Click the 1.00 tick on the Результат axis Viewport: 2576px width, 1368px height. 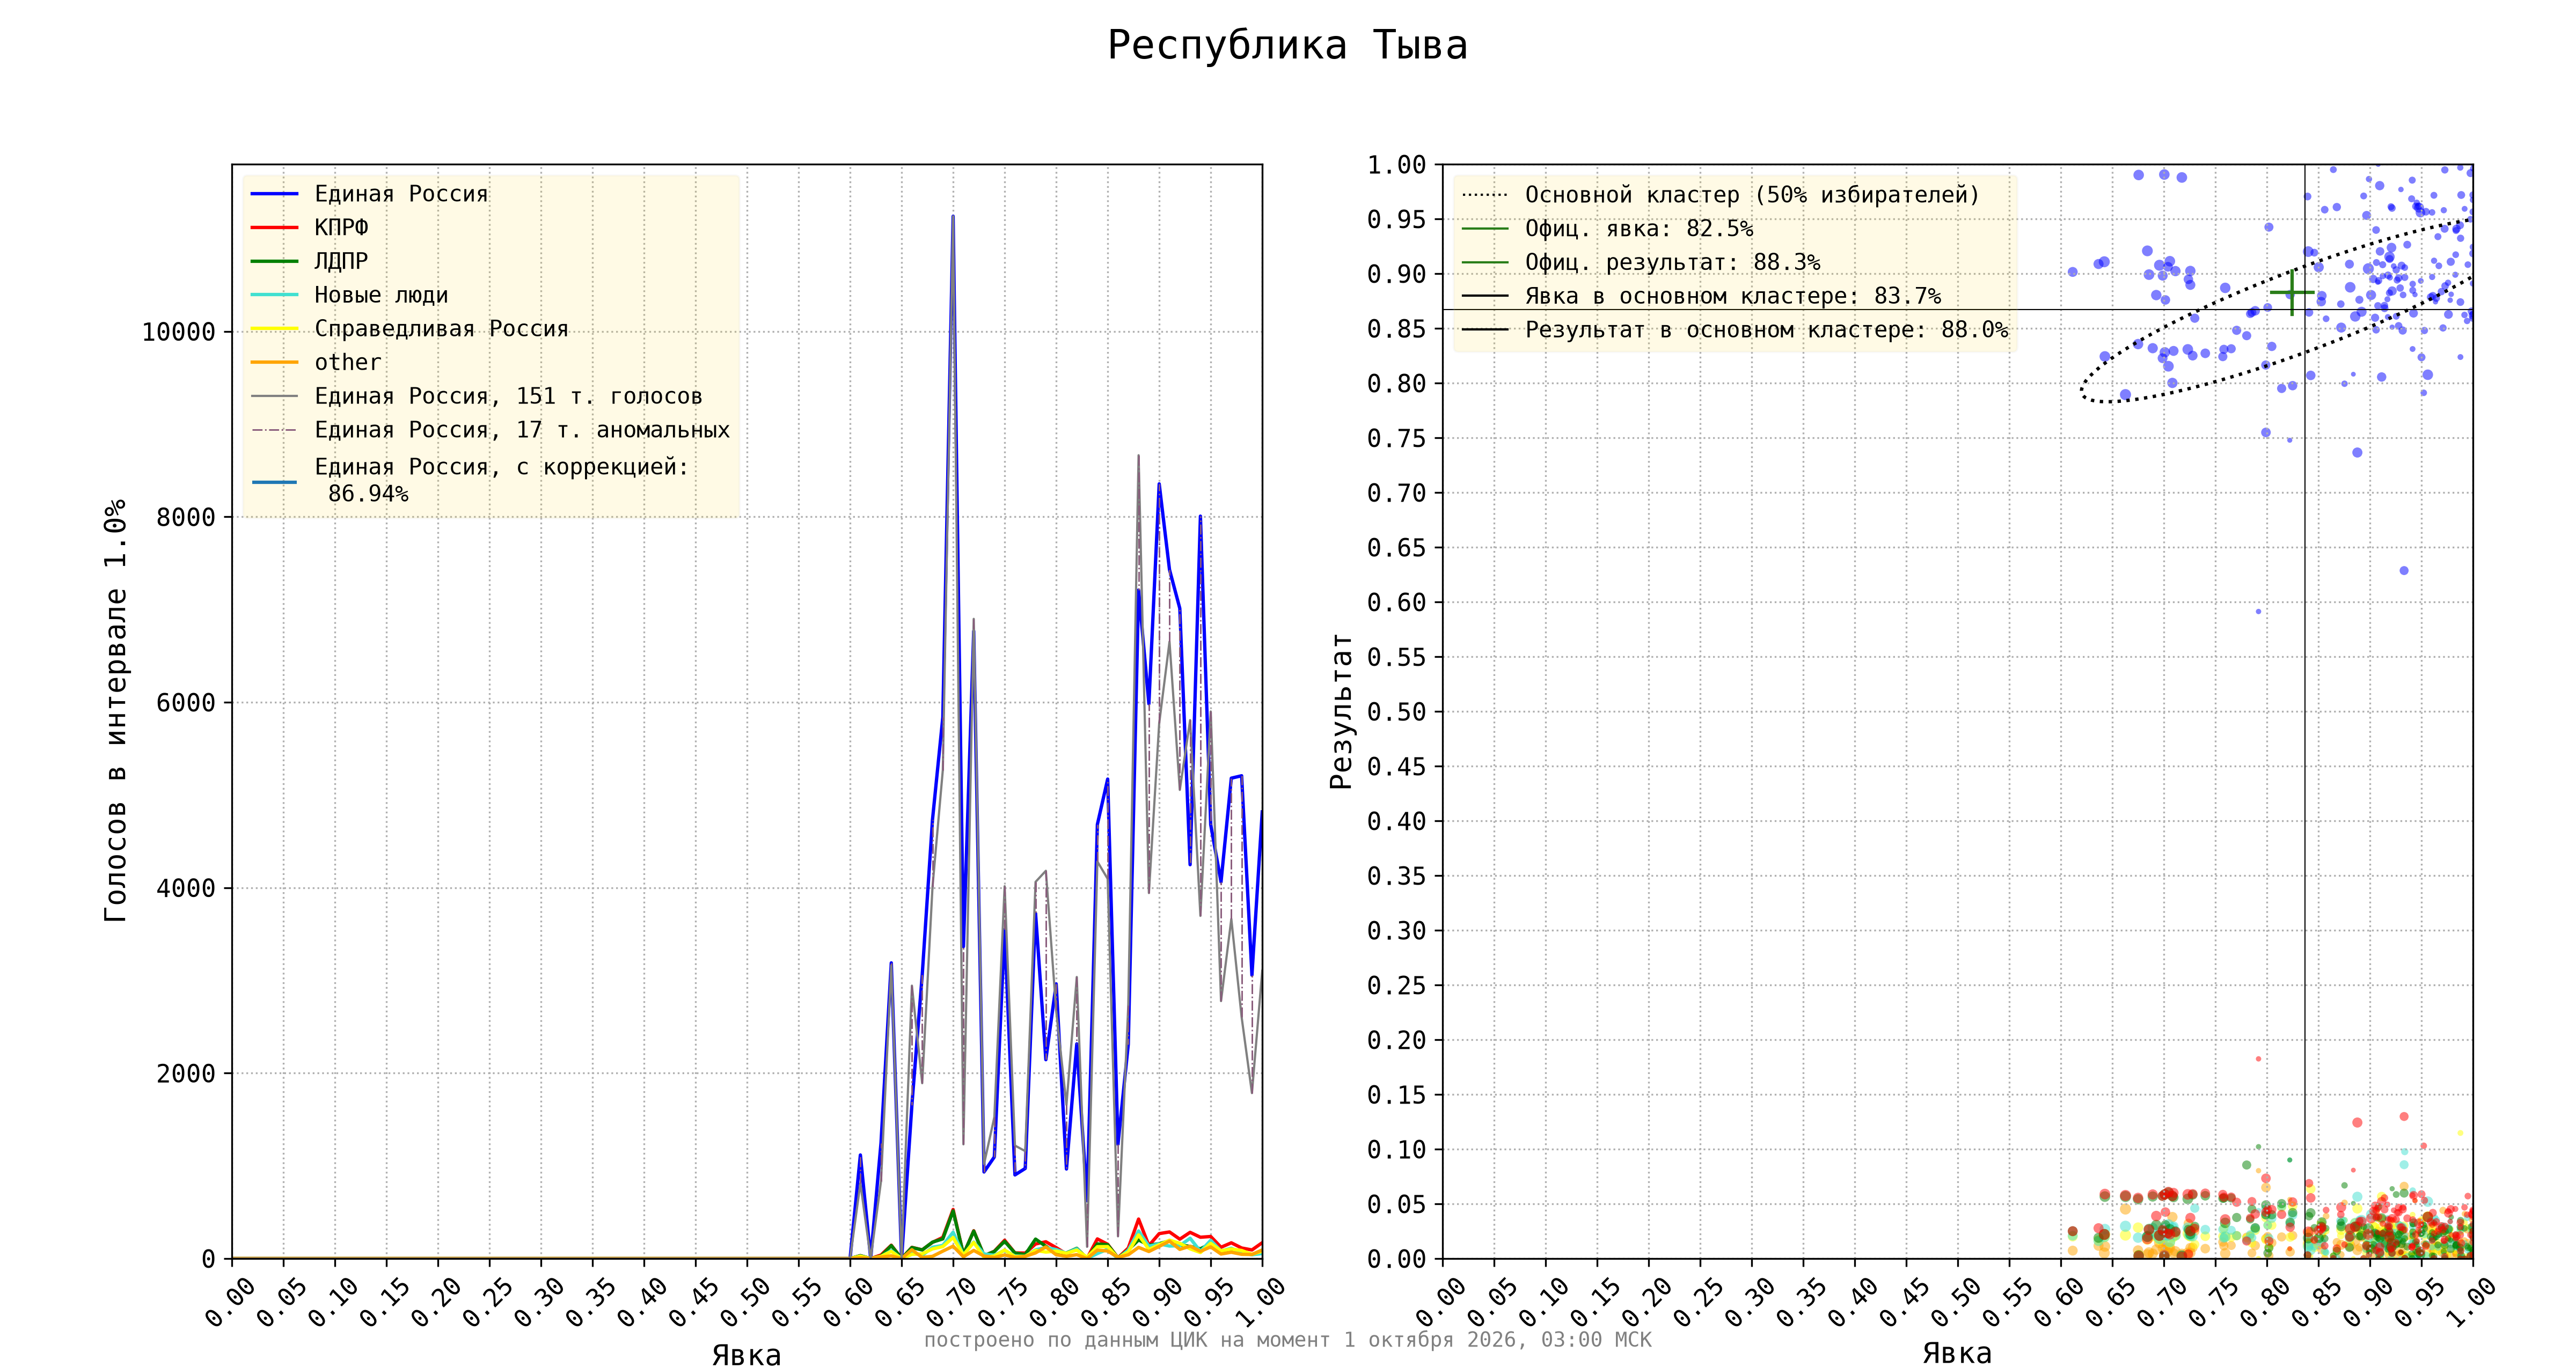point(1397,165)
